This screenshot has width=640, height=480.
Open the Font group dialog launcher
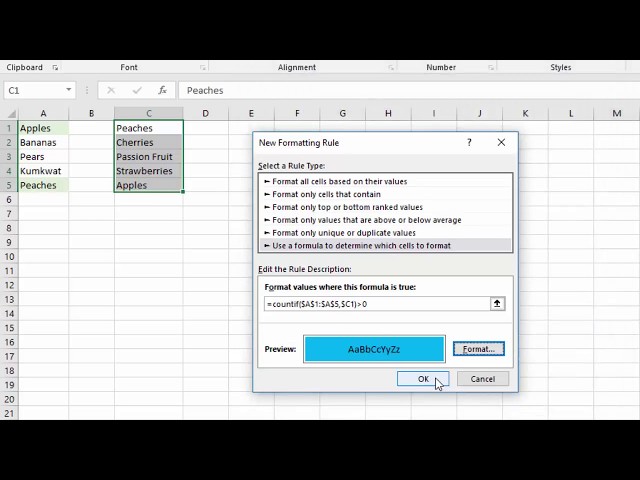(202, 68)
